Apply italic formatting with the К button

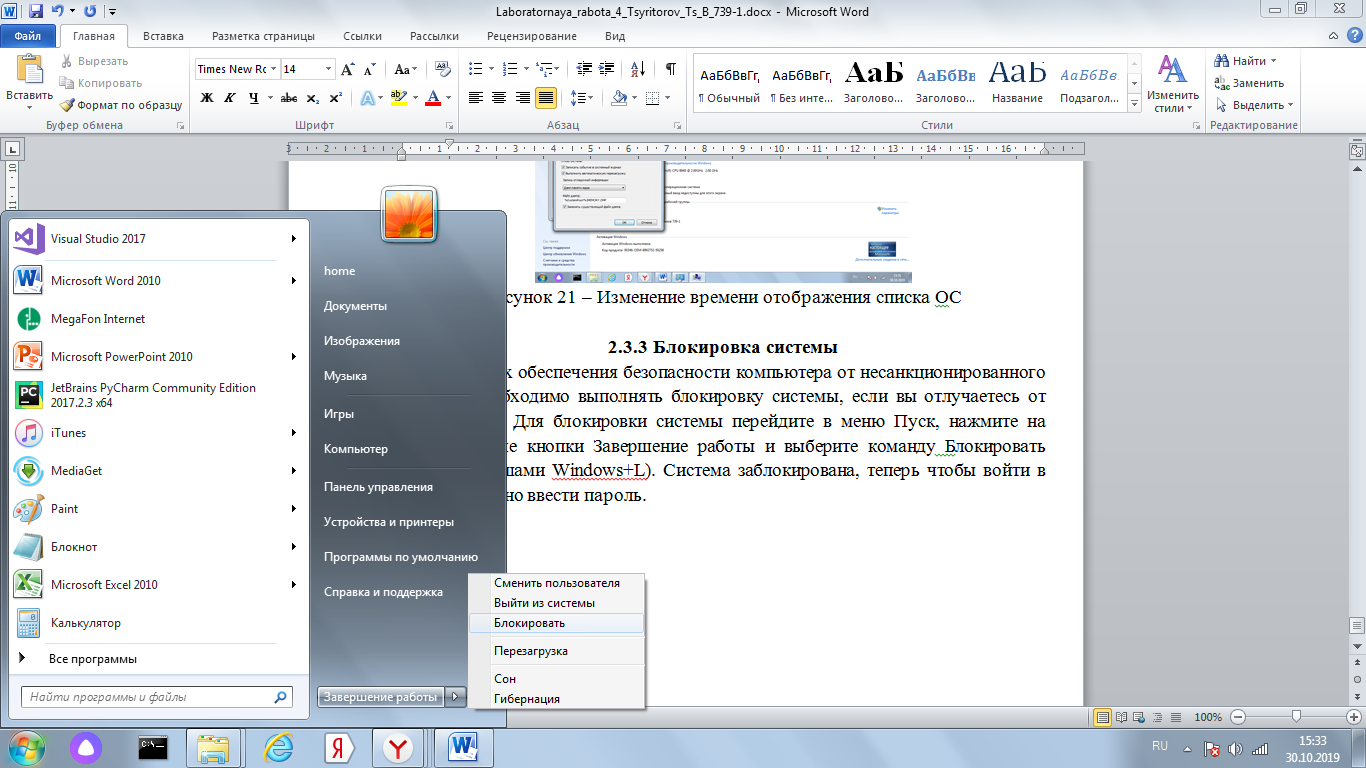tap(230, 98)
